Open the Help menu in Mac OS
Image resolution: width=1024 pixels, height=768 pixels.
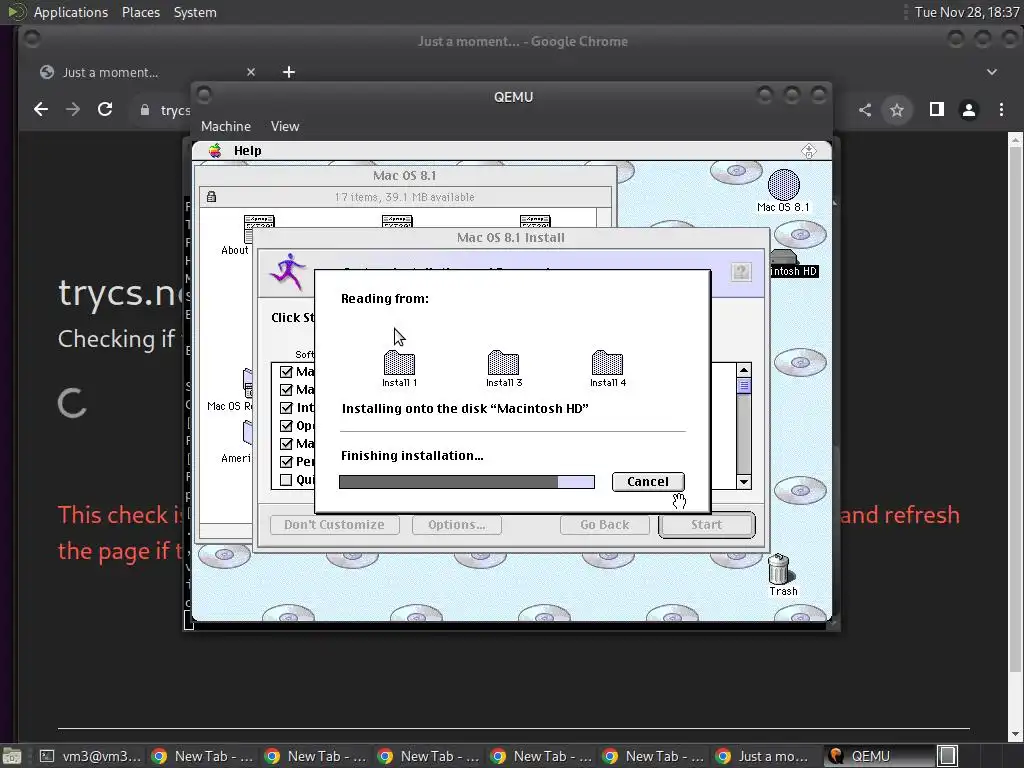click(x=248, y=151)
